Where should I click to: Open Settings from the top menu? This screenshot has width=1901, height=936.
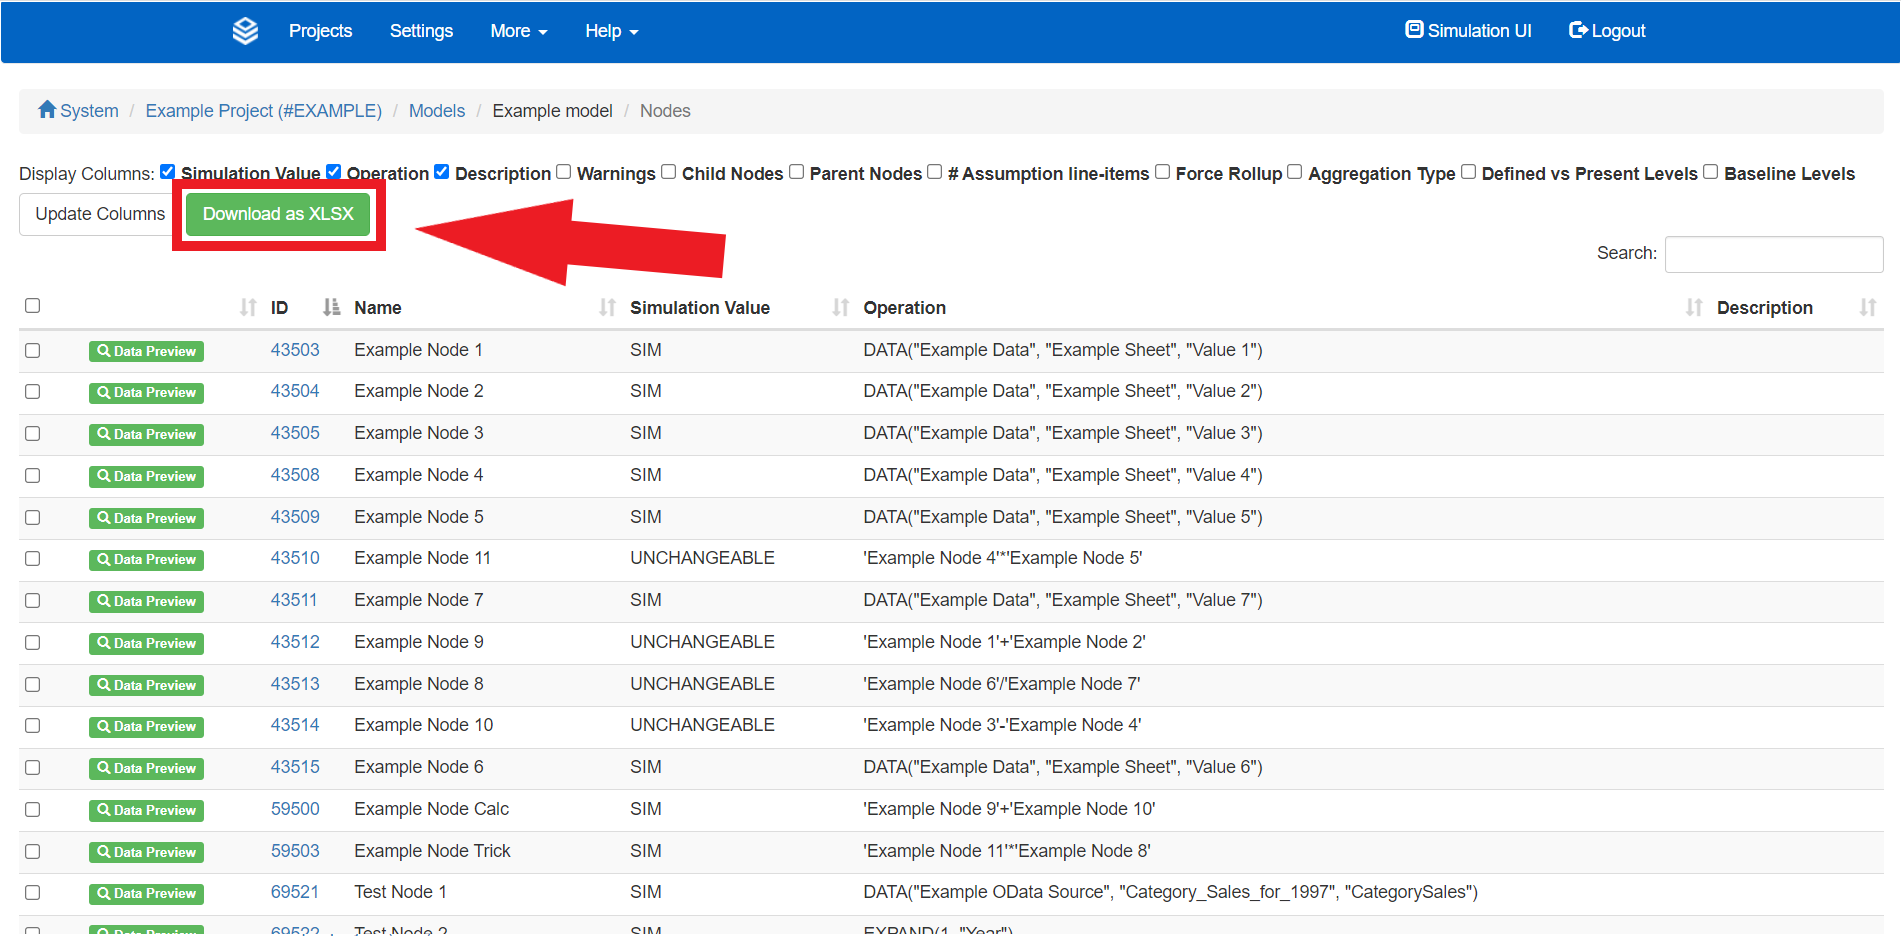[x=421, y=31]
